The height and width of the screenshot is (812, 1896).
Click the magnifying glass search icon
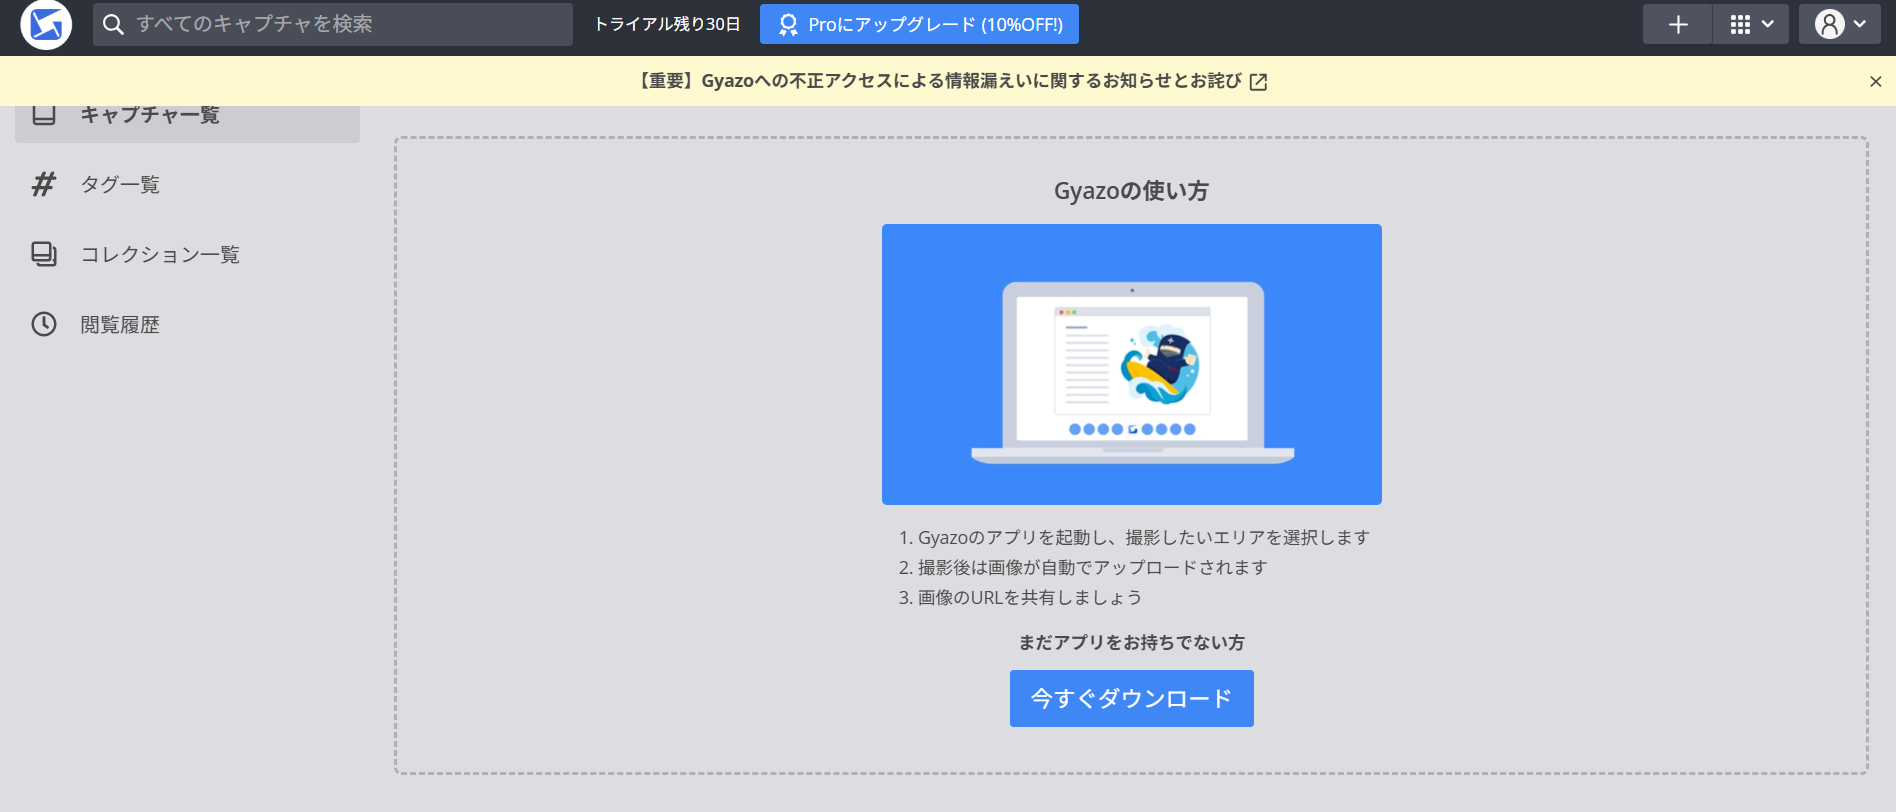click(114, 24)
